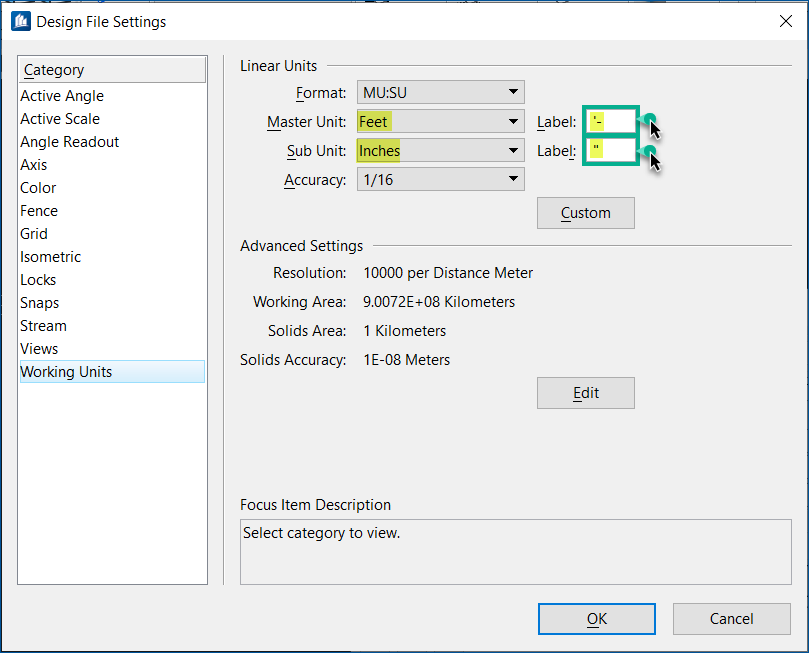
Task: Select the Views category
Action: [112, 349]
